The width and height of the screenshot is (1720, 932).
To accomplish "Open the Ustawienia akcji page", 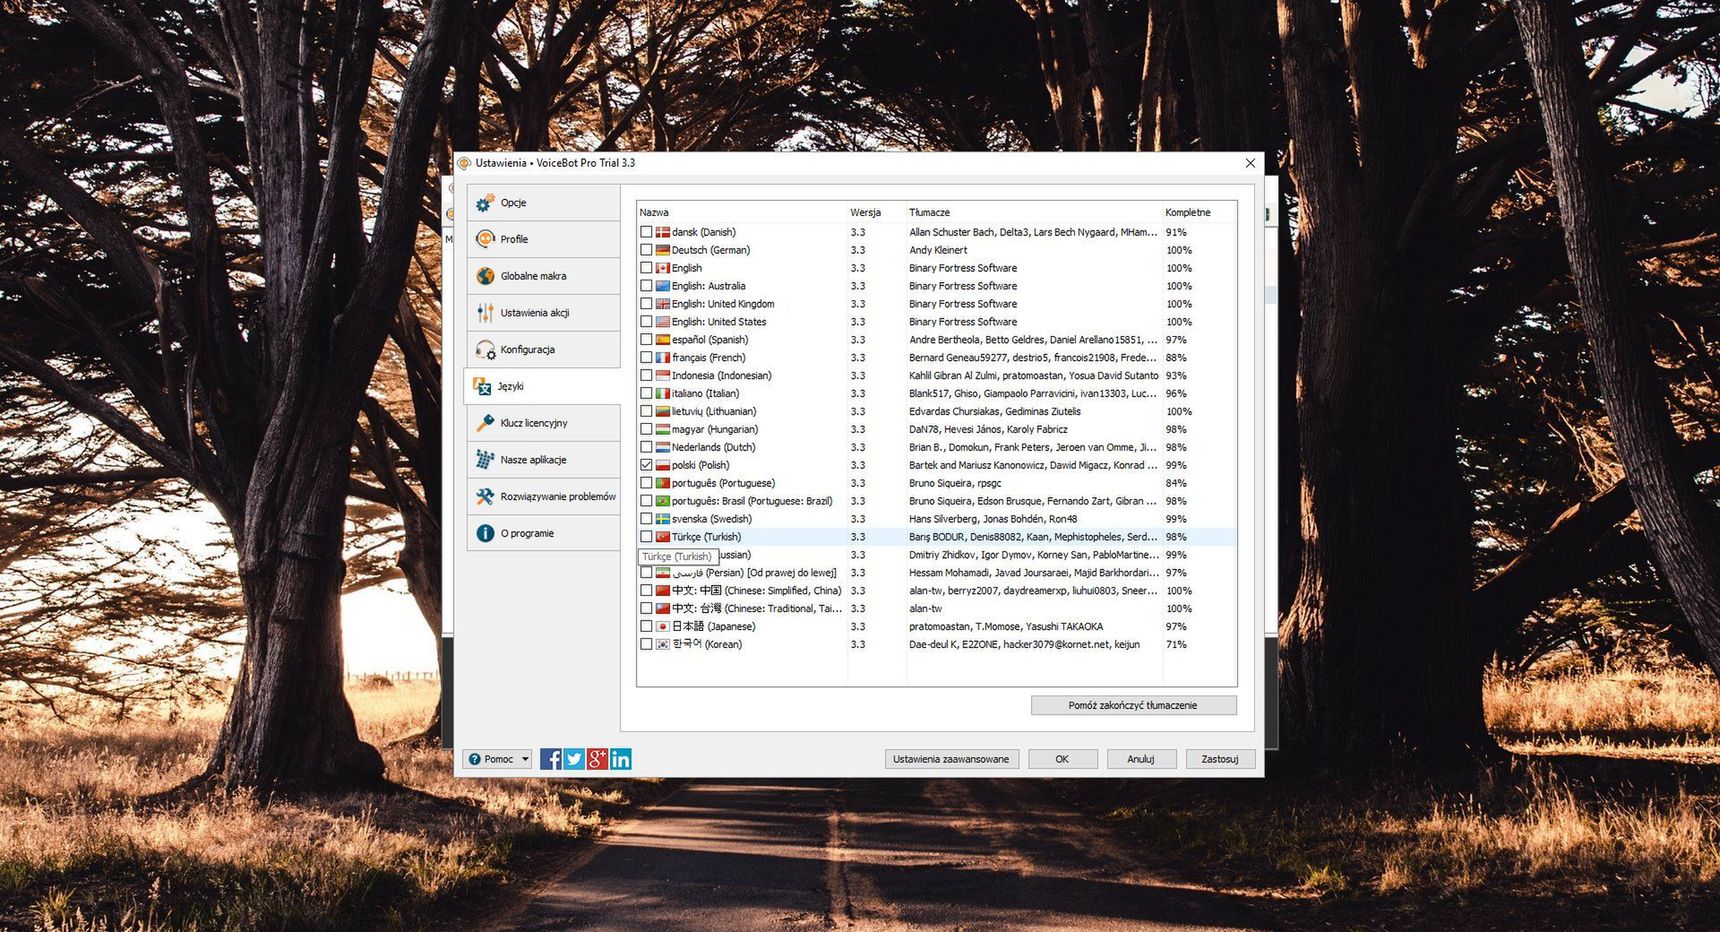I will [x=543, y=313].
